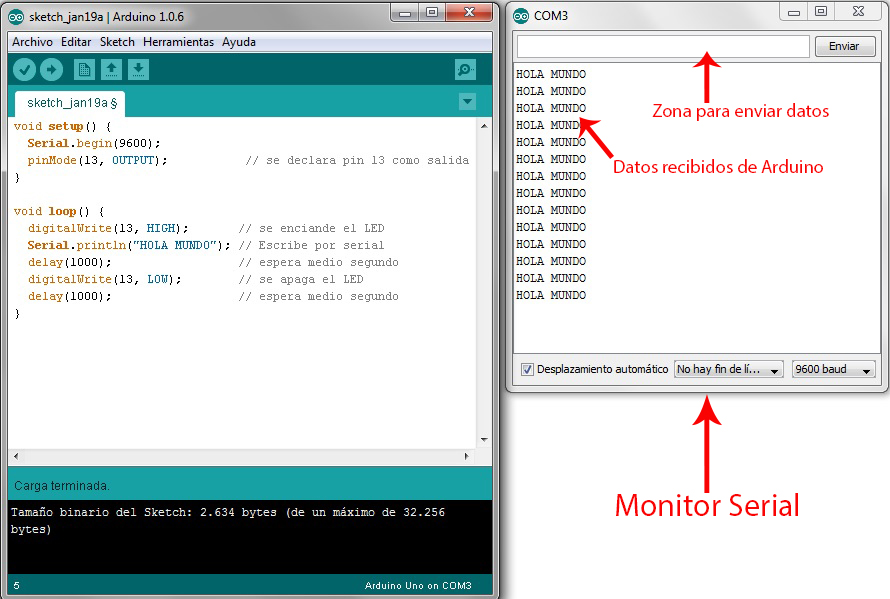Open the Editar menu
Image resolution: width=890 pixels, height=599 pixels.
(x=76, y=42)
